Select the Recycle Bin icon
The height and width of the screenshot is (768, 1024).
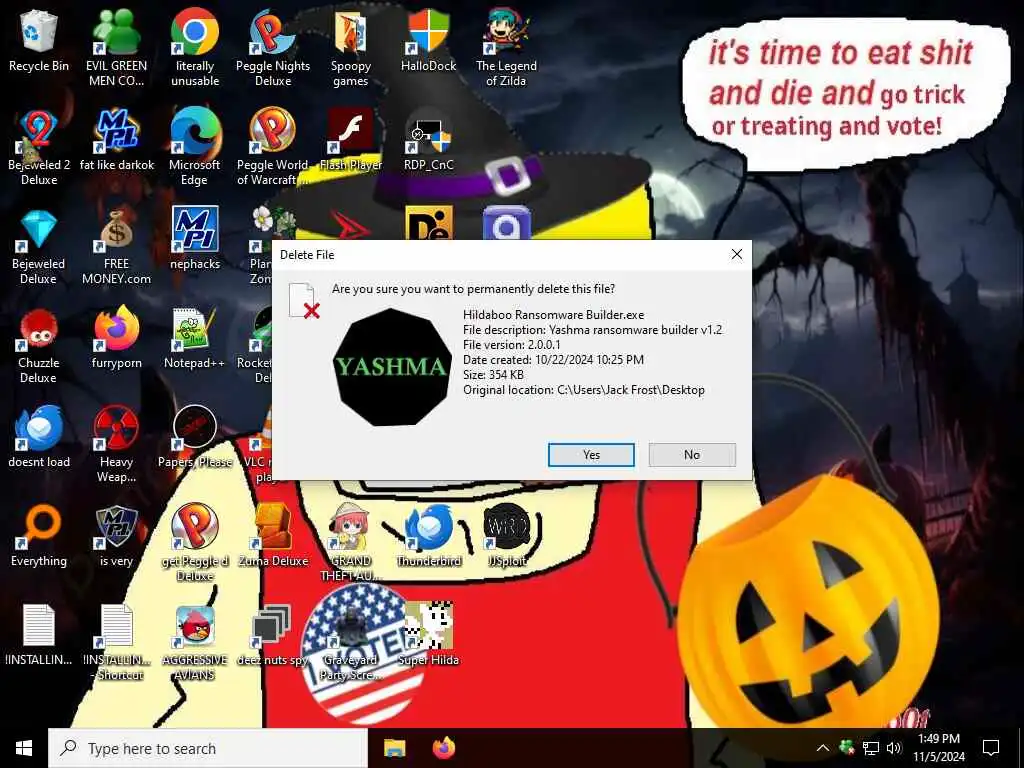(39, 42)
